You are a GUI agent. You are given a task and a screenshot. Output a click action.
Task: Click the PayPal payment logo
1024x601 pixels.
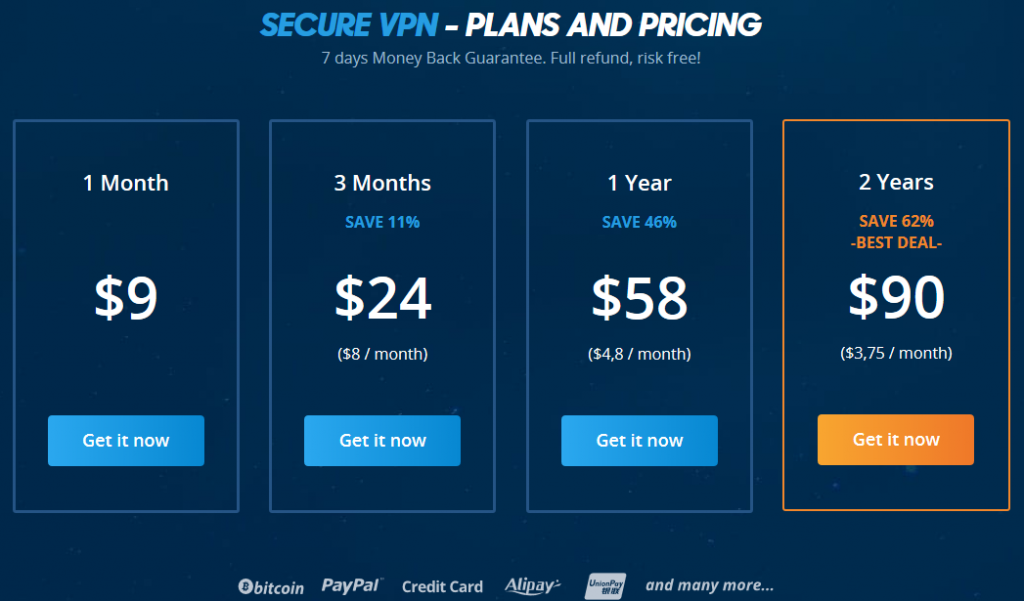pos(352,585)
